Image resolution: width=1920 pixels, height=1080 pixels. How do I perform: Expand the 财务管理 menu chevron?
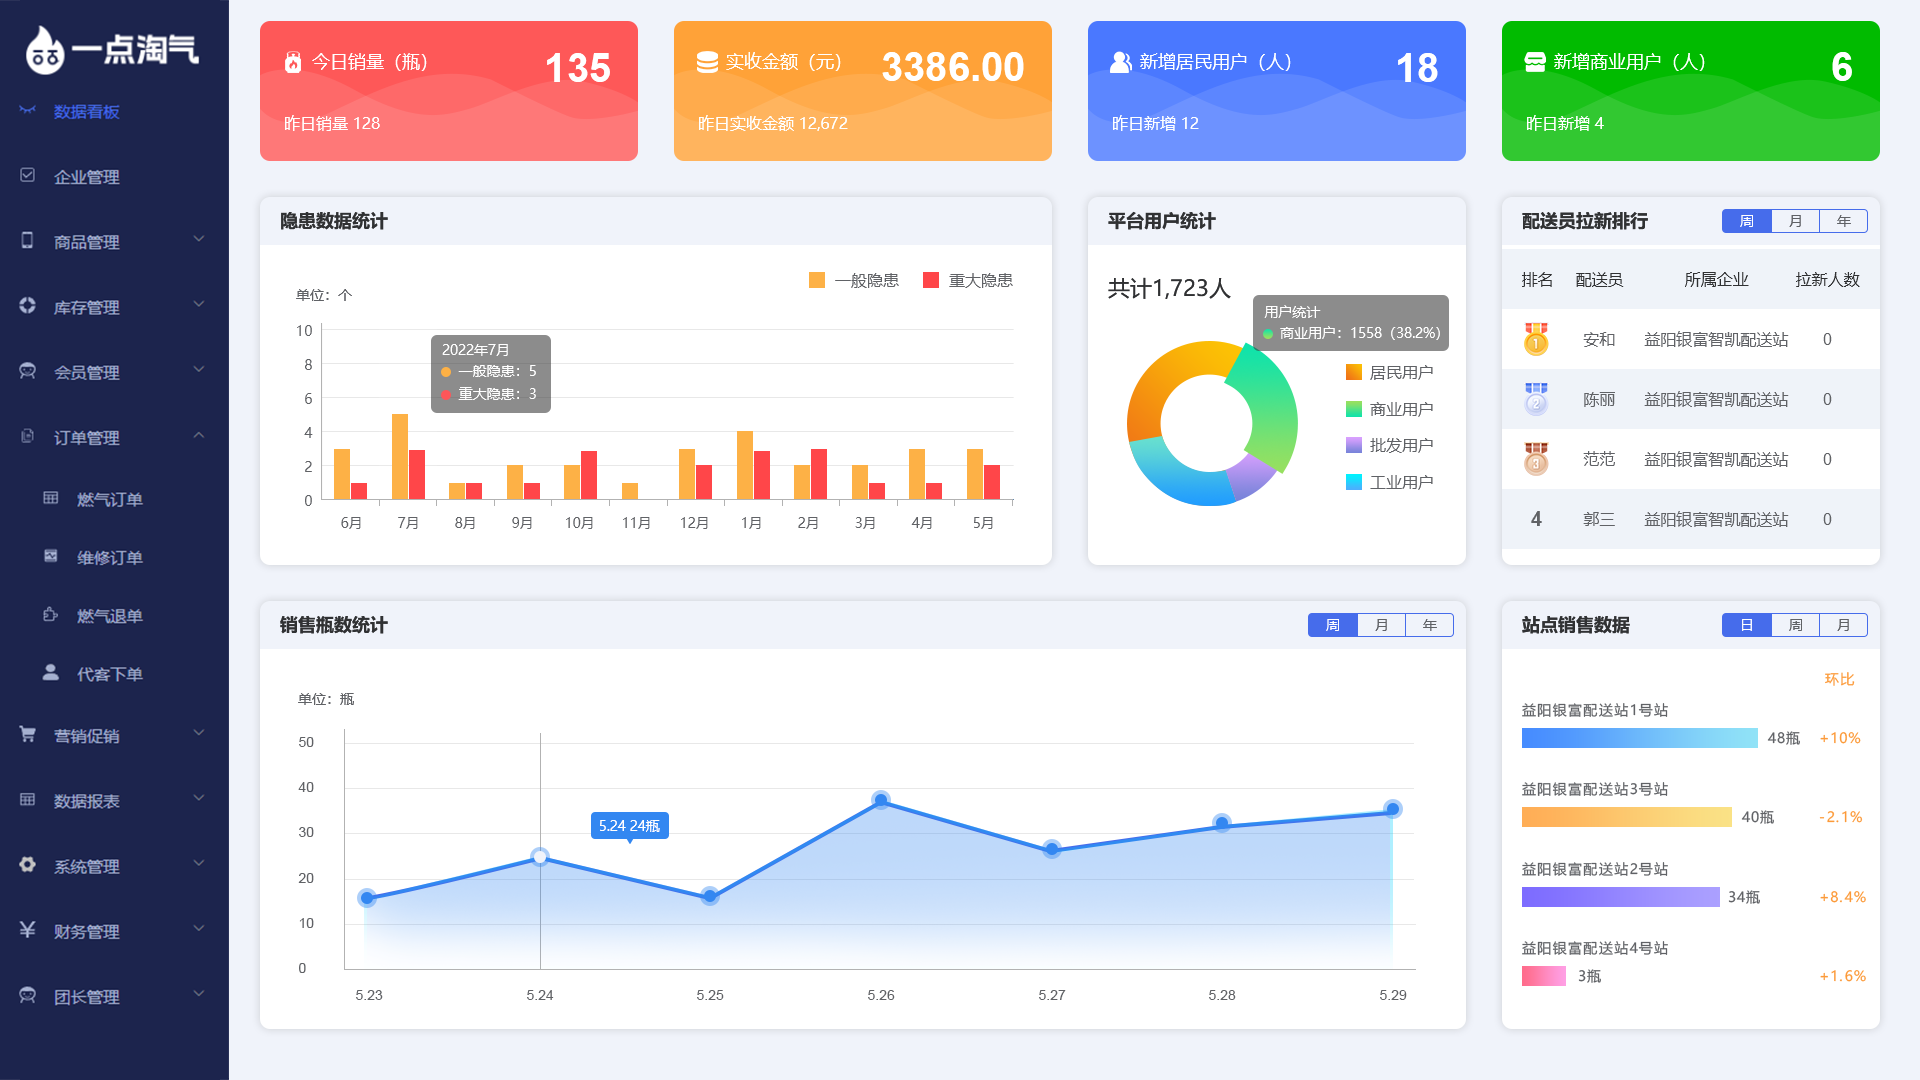(x=199, y=928)
